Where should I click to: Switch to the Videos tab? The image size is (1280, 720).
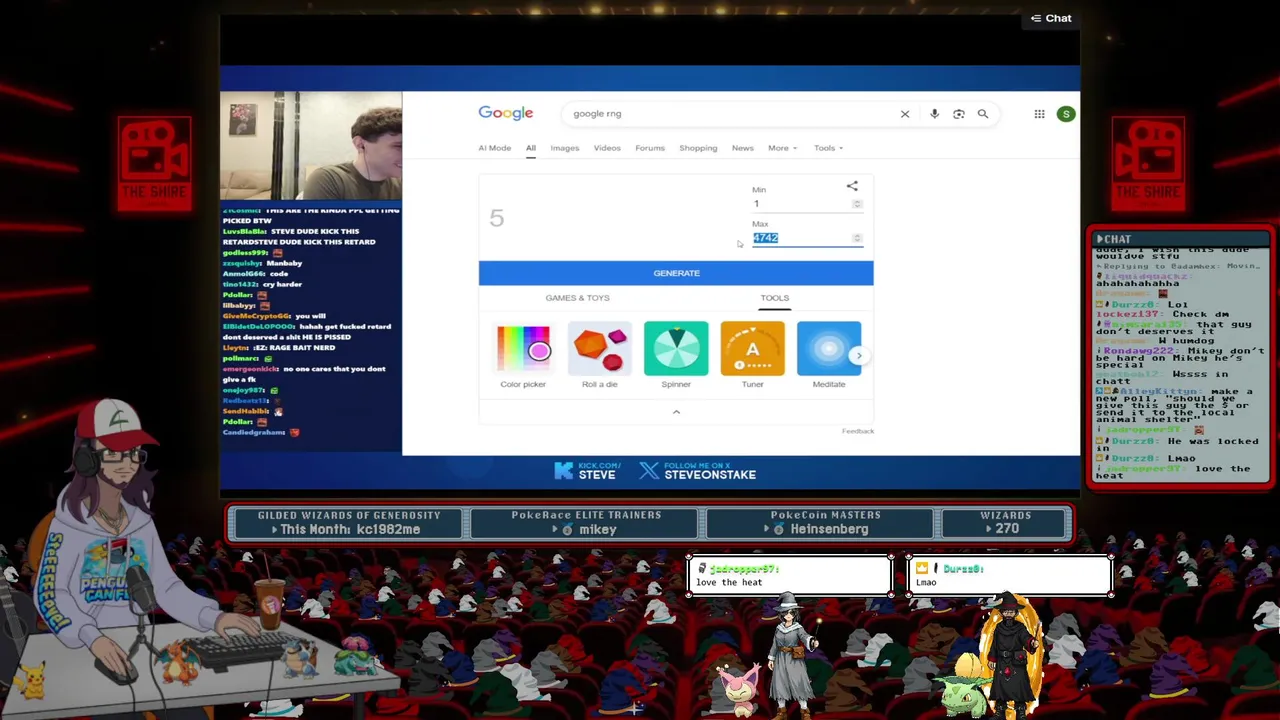click(607, 148)
